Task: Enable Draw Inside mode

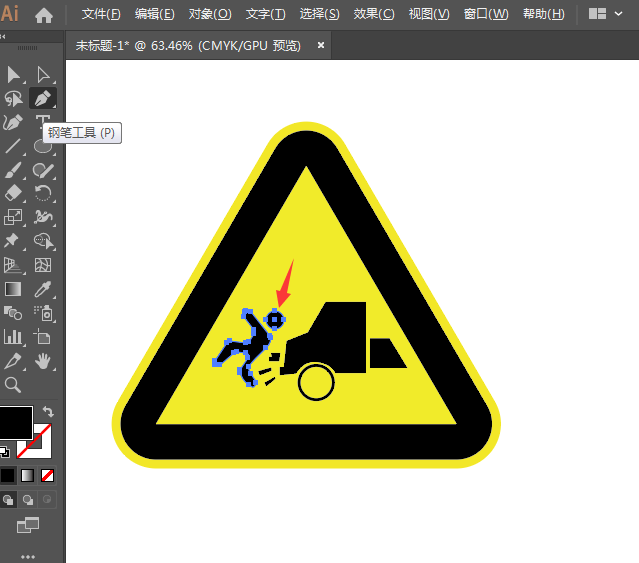Action: coord(47,499)
